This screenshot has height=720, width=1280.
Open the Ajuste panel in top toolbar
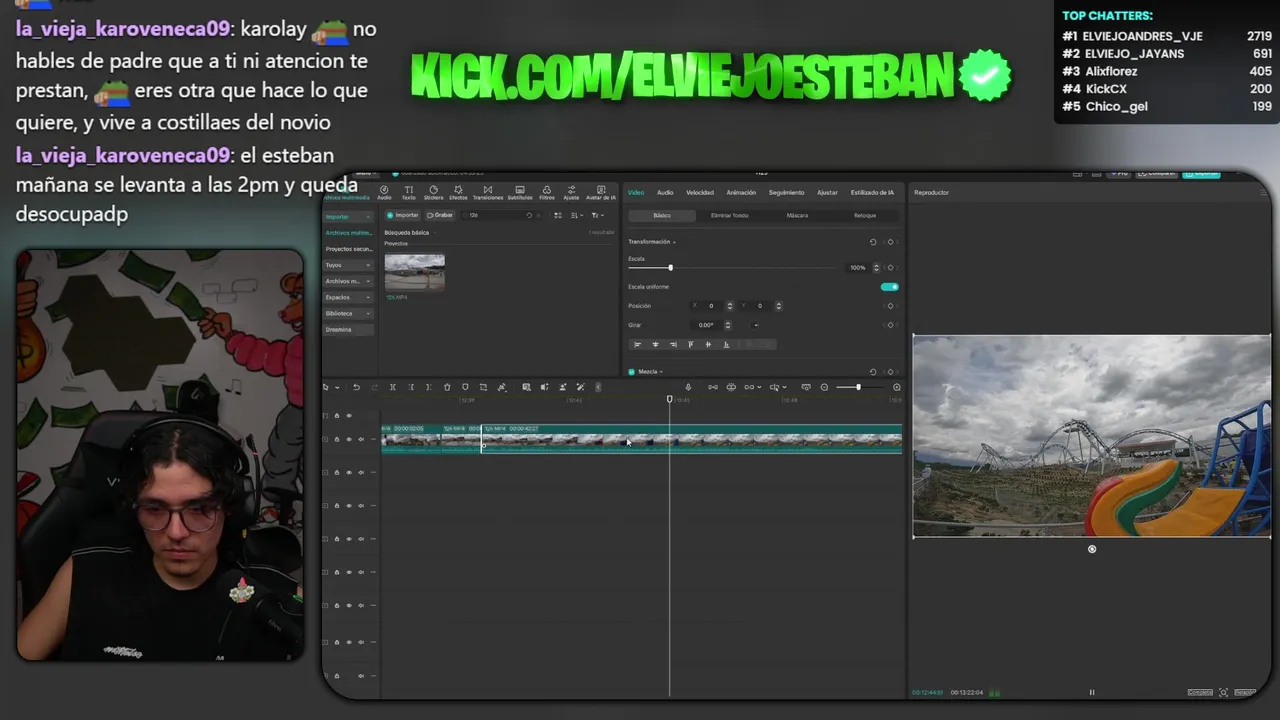(x=571, y=192)
